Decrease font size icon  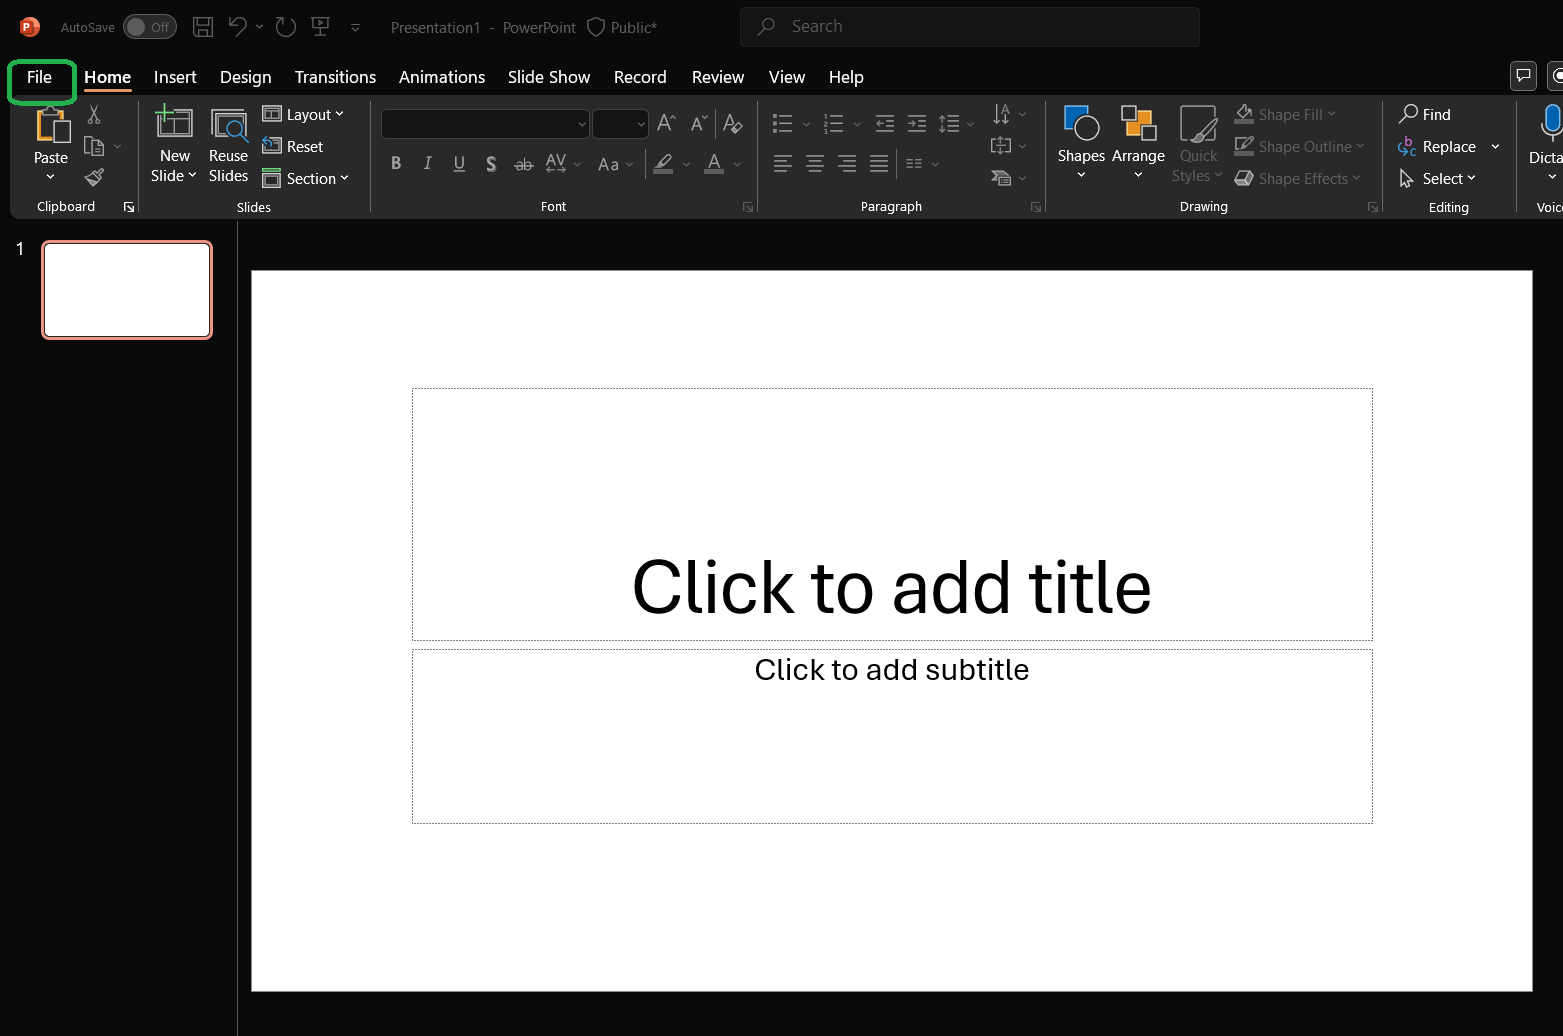click(699, 123)
